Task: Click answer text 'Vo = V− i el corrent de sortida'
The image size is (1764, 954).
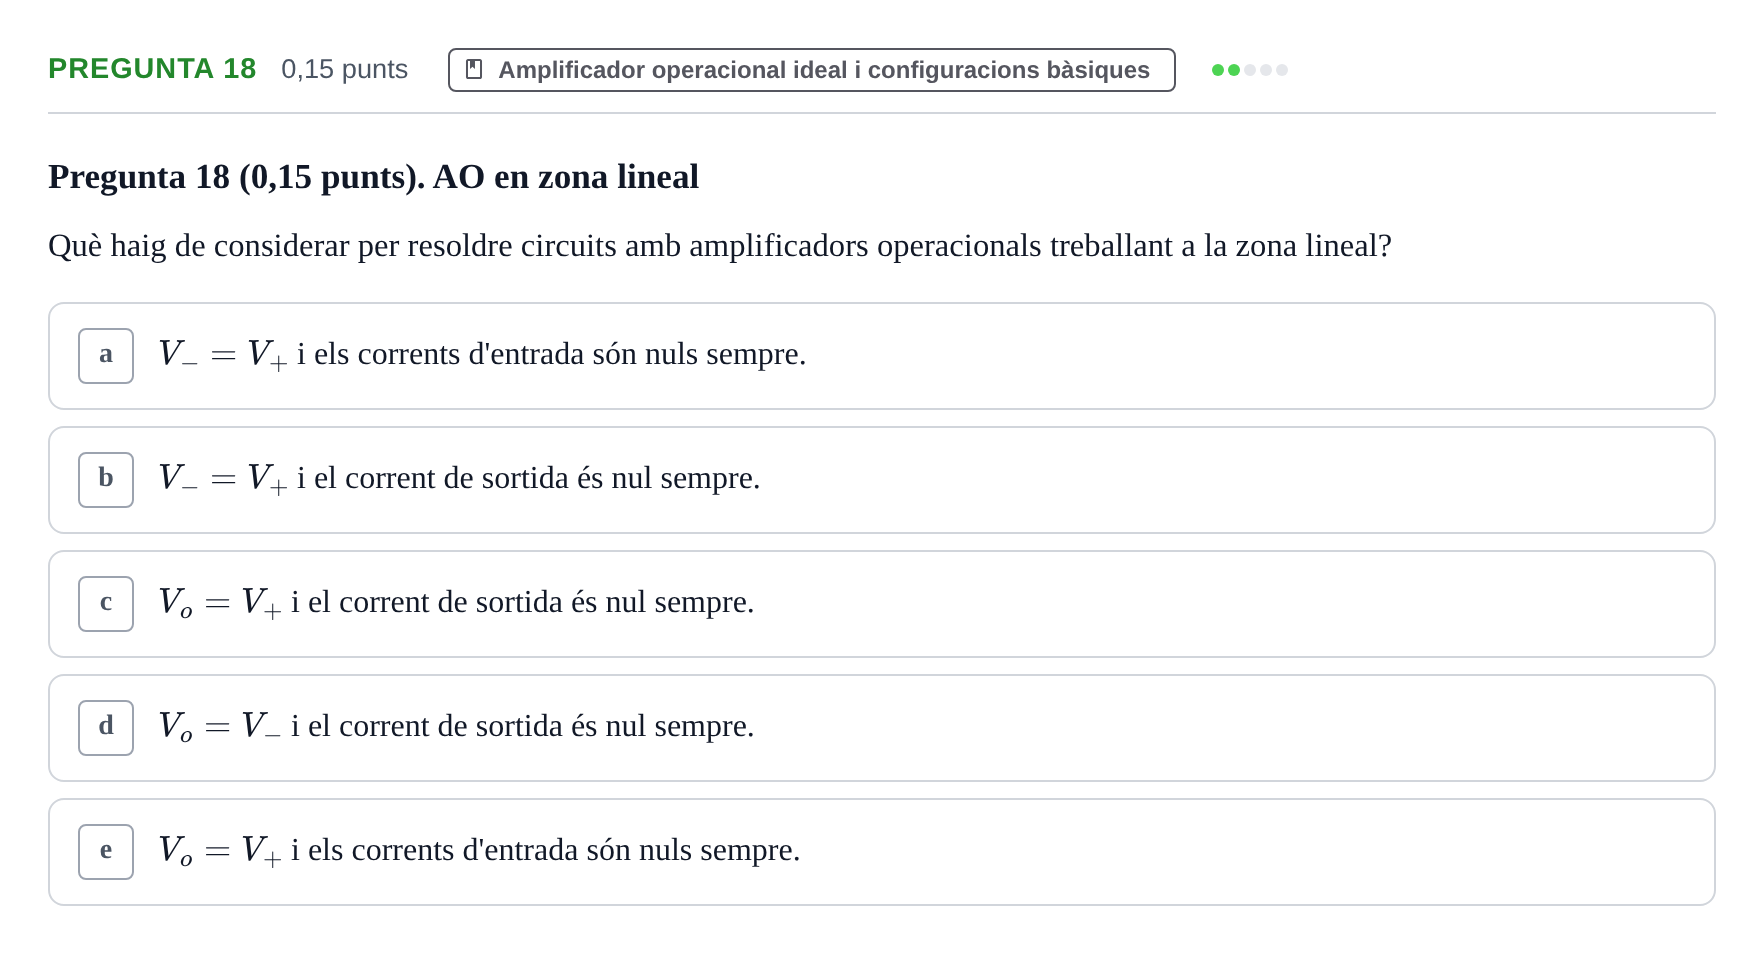Action: pos(456,727)
